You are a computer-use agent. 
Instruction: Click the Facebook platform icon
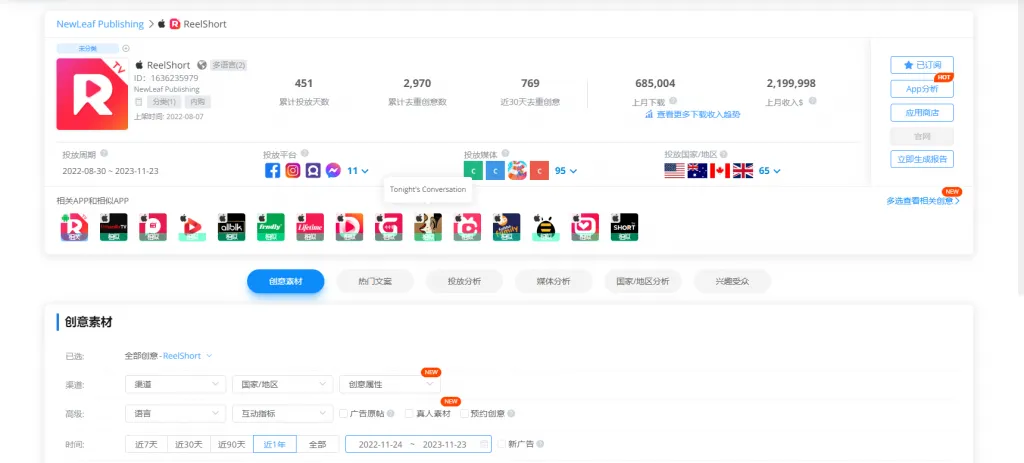(272, 171)
